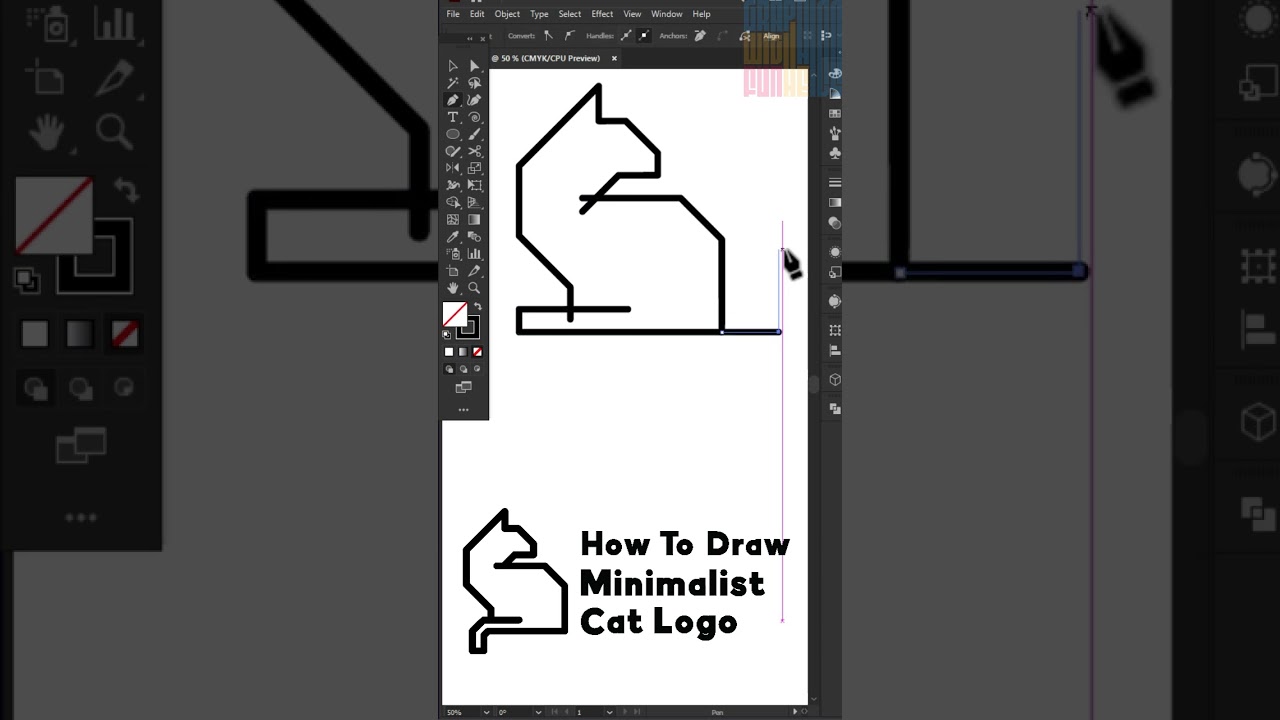Reset to default fill and stroke
This screenshot has height=720, width=1280.
[x=447, y=335]
